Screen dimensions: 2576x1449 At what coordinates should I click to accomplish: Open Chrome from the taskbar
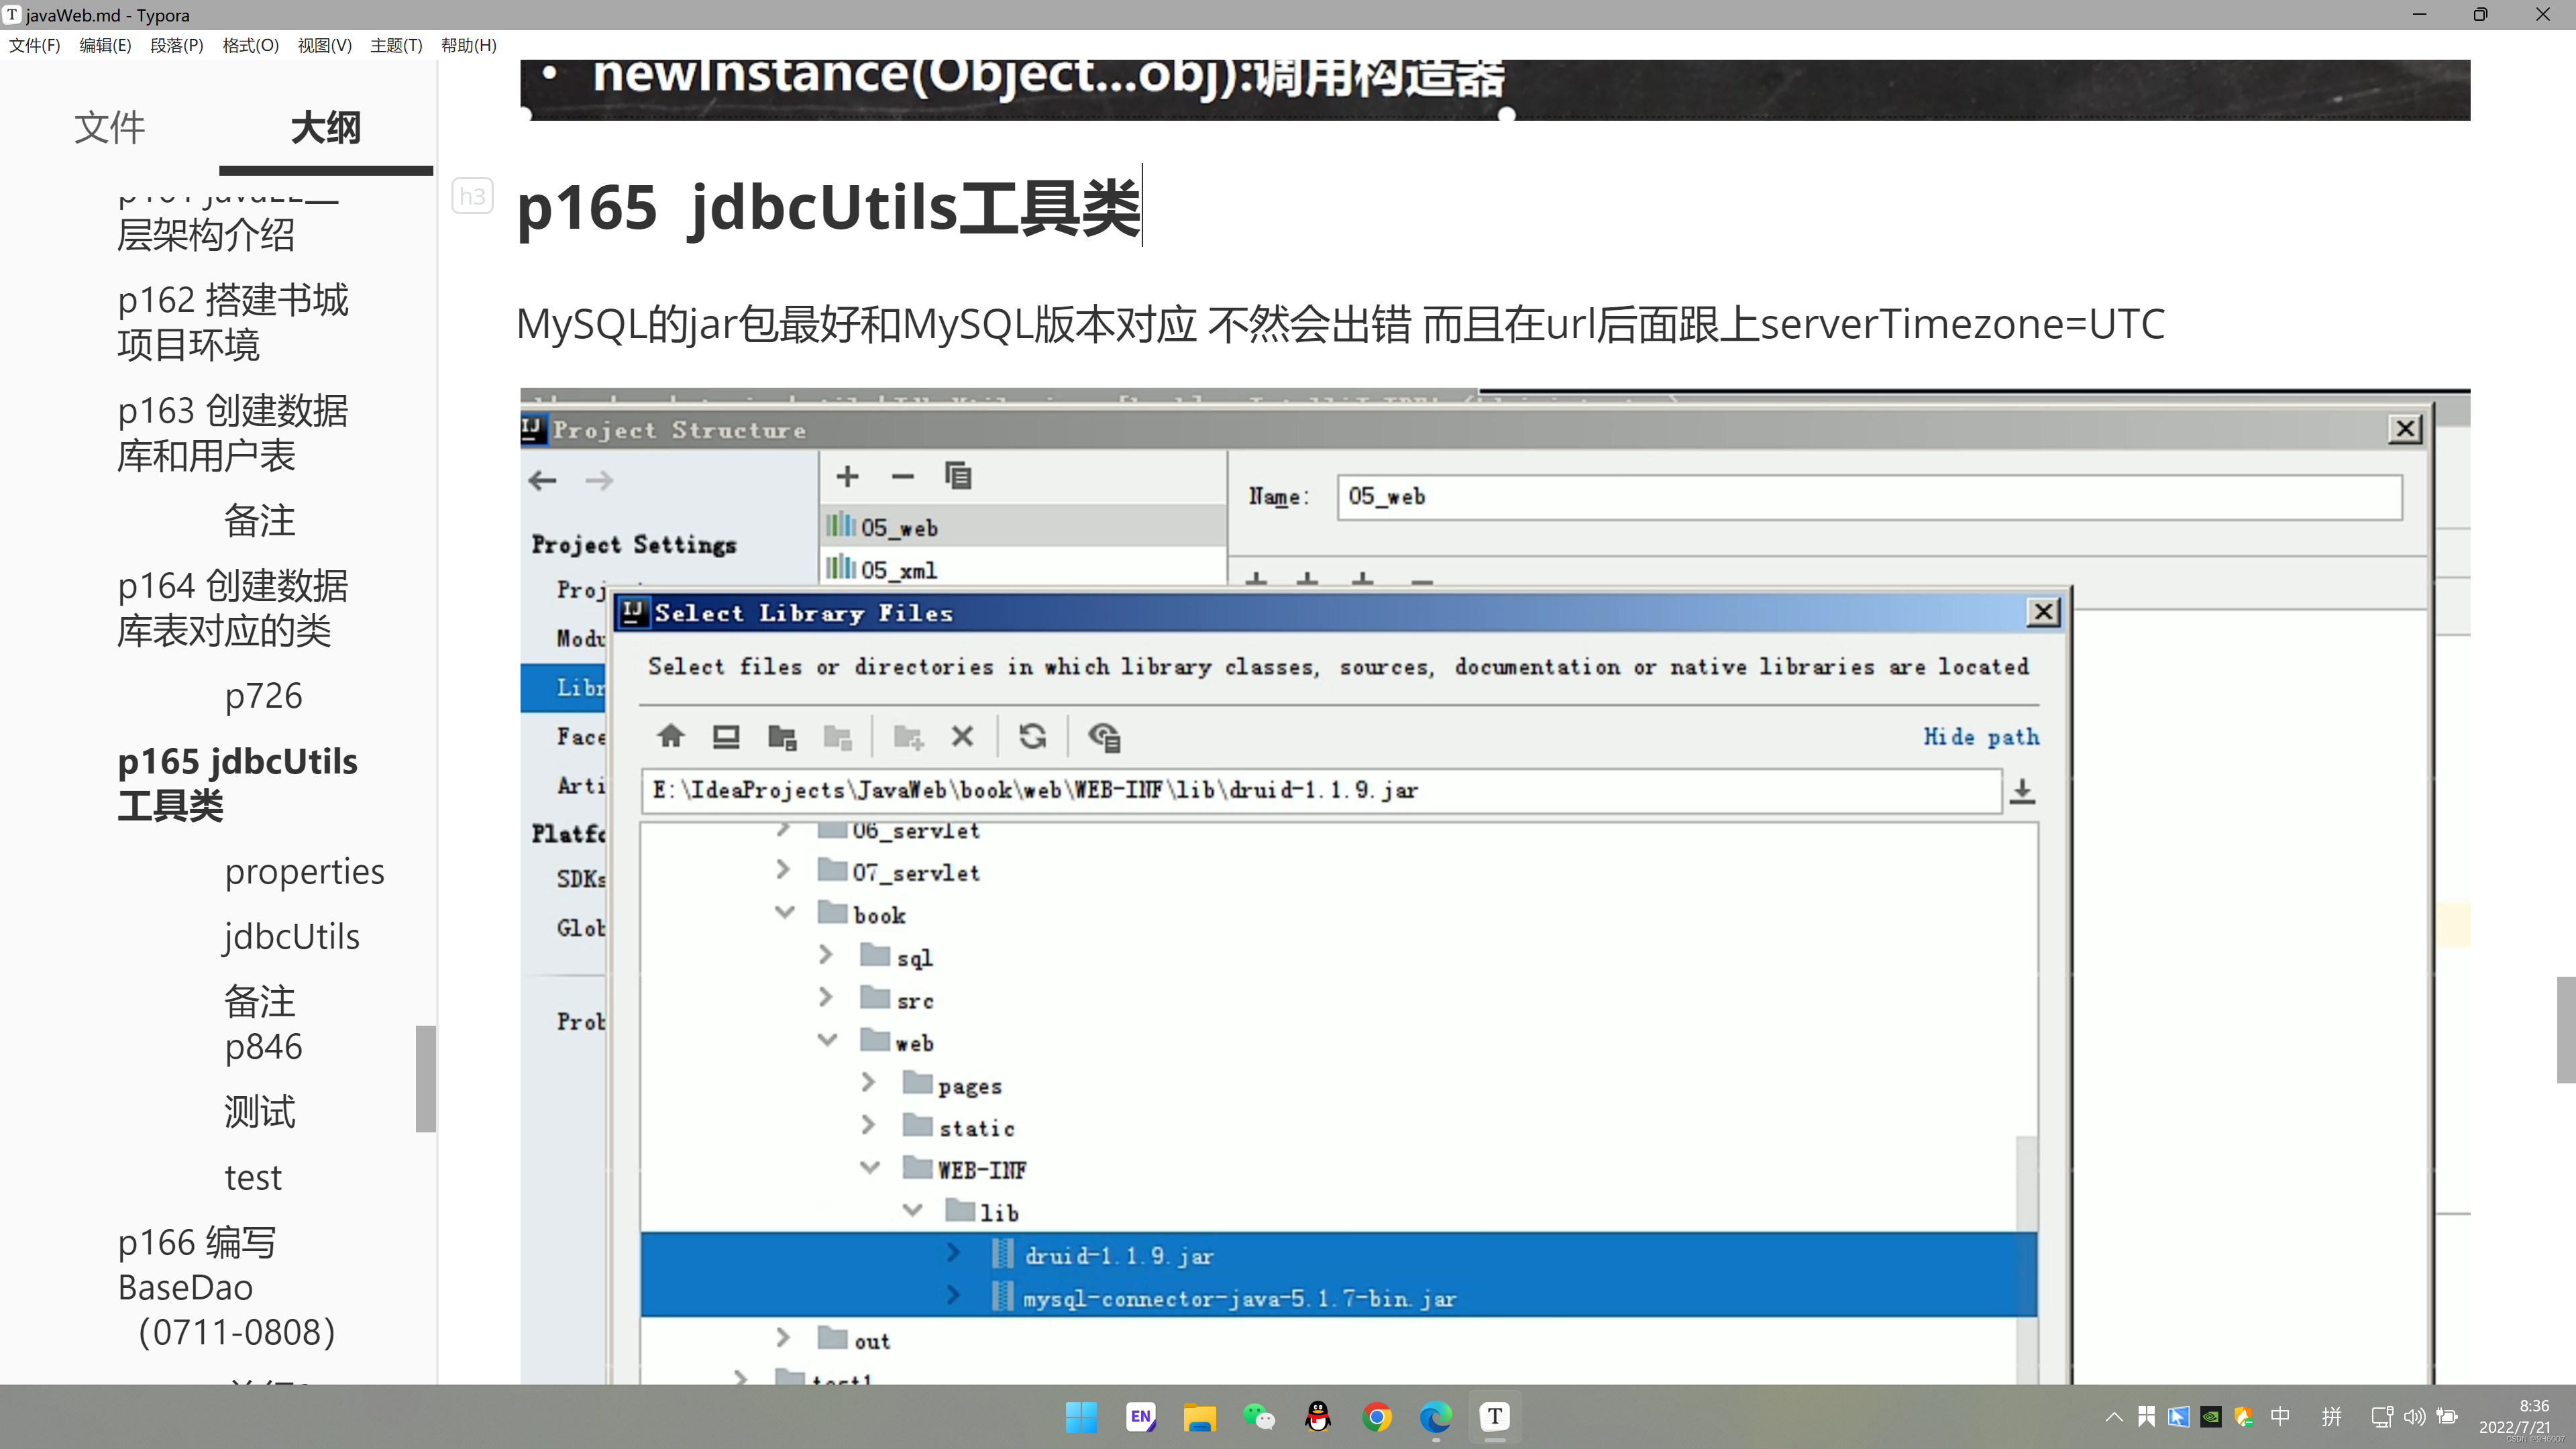[x=1377, y=1417]
